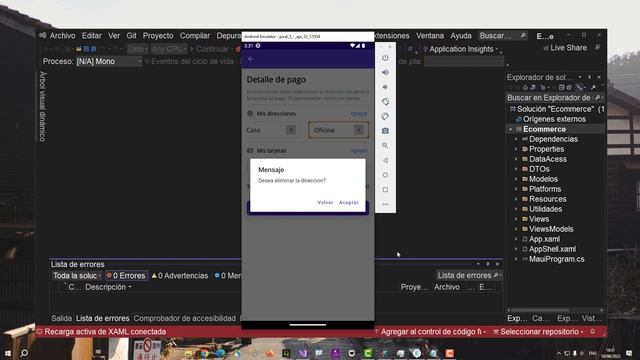The height and width of the screenshot is (360, 640).
Task: Select App.xaml in Solution Explorer
Action: 544,239
